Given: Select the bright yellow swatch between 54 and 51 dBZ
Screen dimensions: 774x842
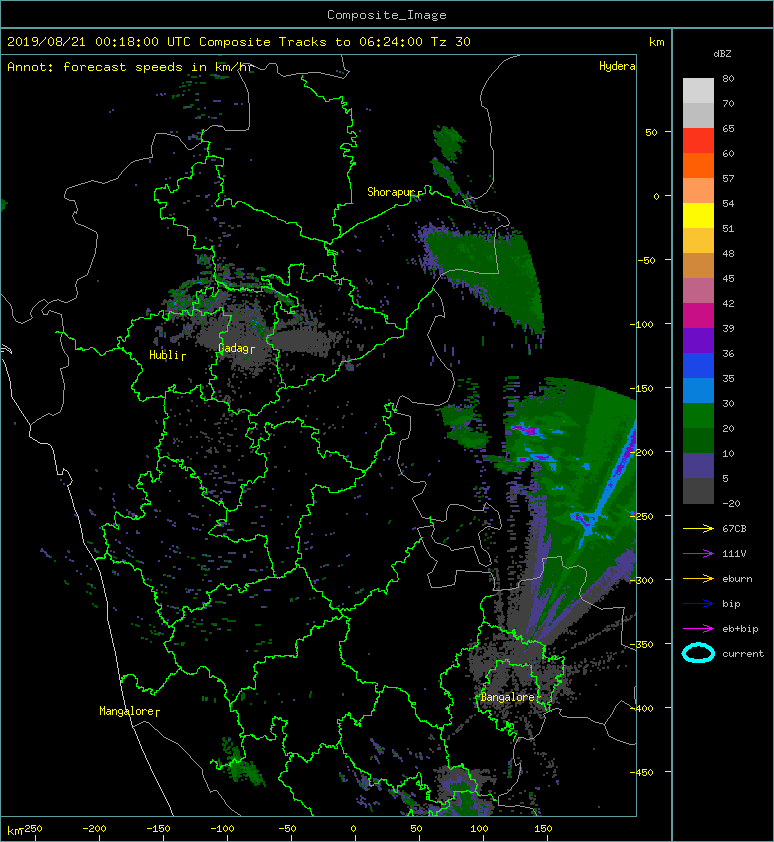Looking at the screenshot, I should coord(698,216).
